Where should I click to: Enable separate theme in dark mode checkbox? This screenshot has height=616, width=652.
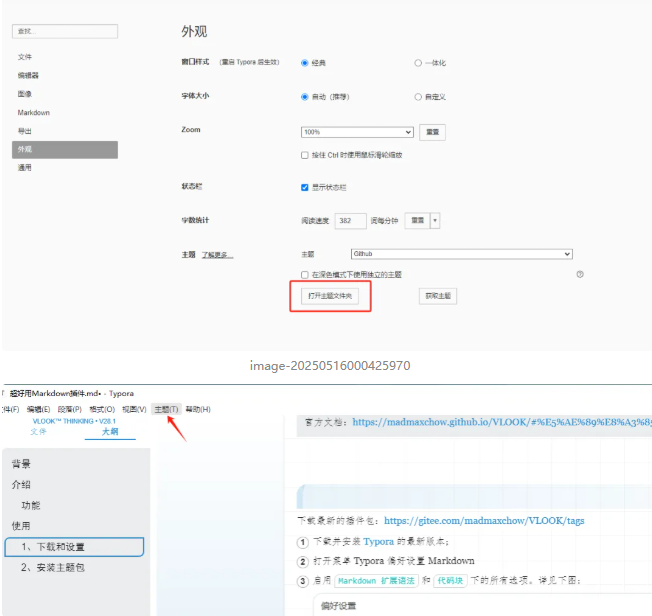pos(304,275)
